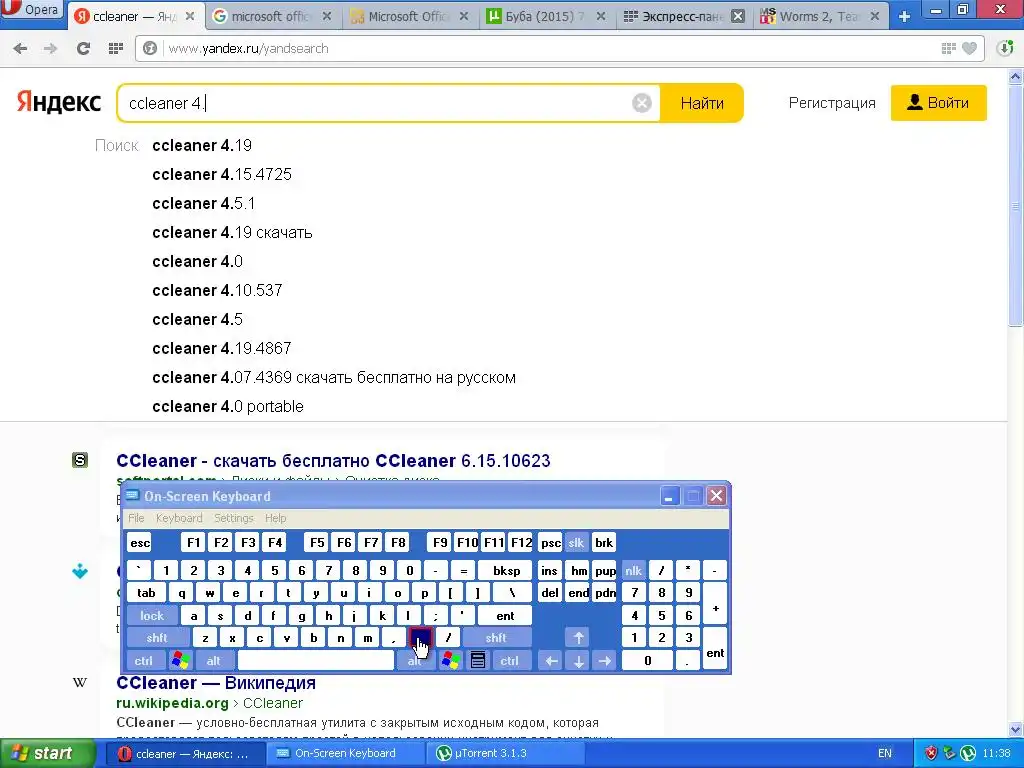
Task: Click the bksp key on the keyboard
Action: point(506,571)
